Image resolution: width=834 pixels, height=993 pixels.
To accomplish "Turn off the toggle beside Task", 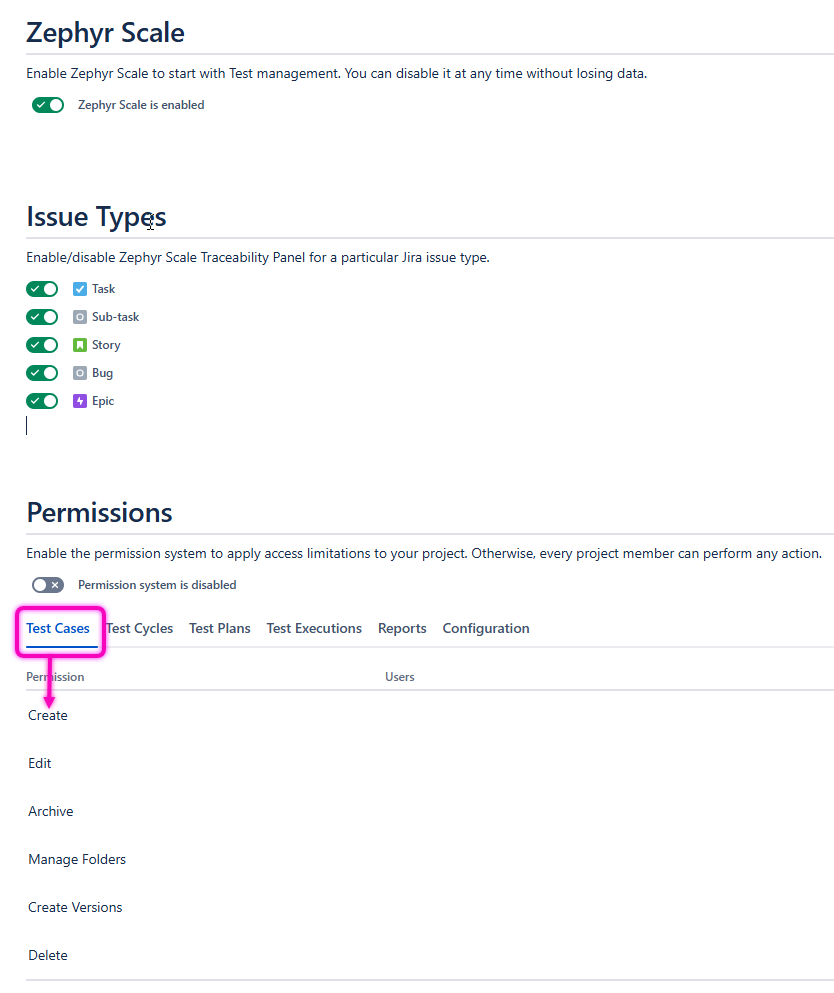I will 42,289.
